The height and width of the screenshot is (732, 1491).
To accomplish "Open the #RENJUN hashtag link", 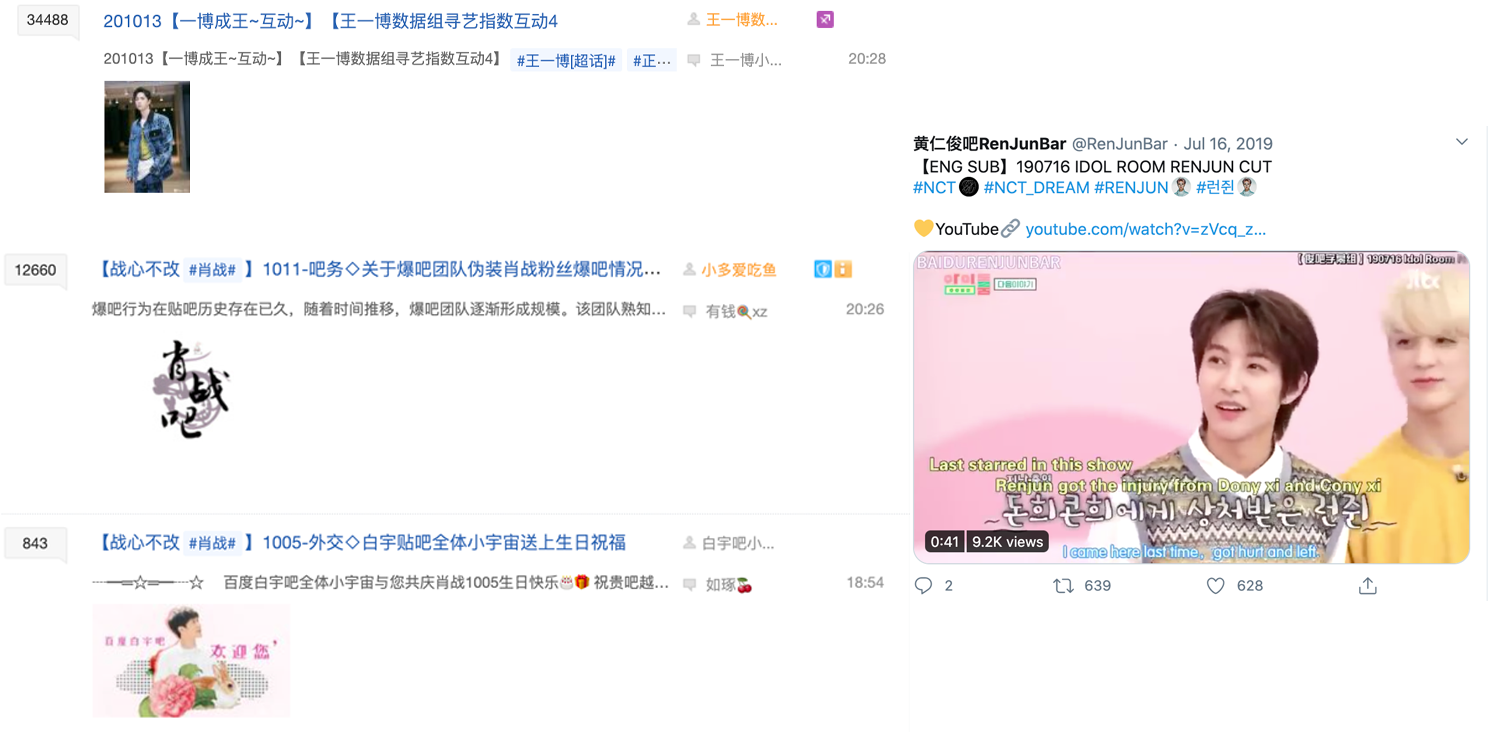I will click(1131, 187).
